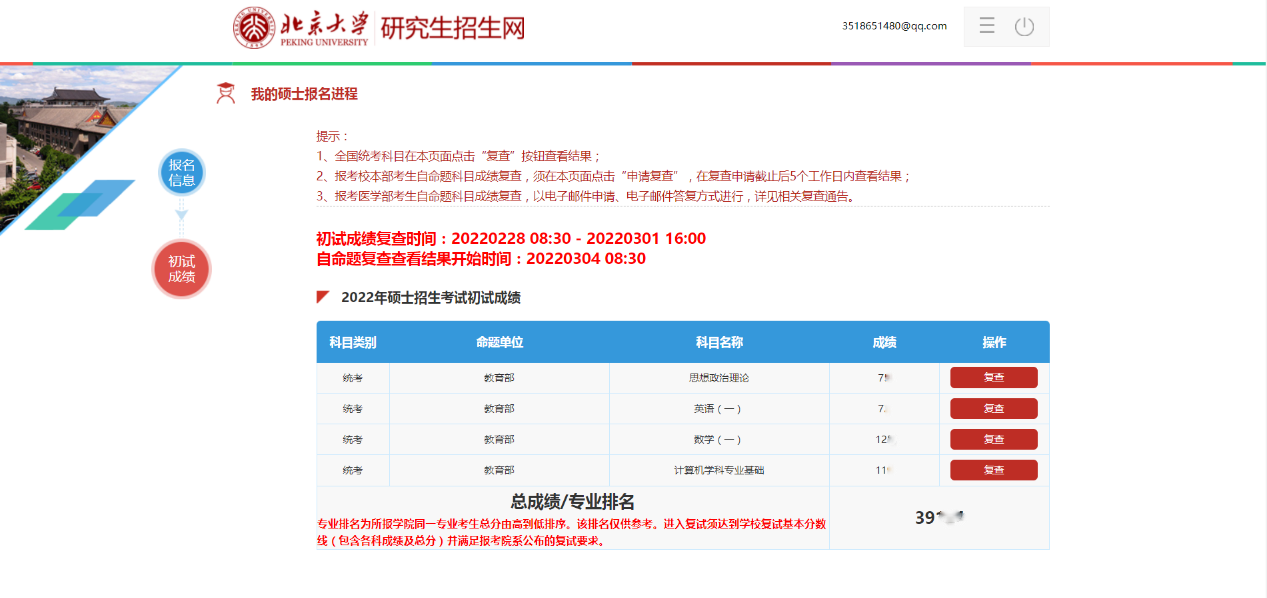Screen dimensions: 1267x598
Task: Click the red 专业排名 explanation note
Action: [x=572, y=532]
